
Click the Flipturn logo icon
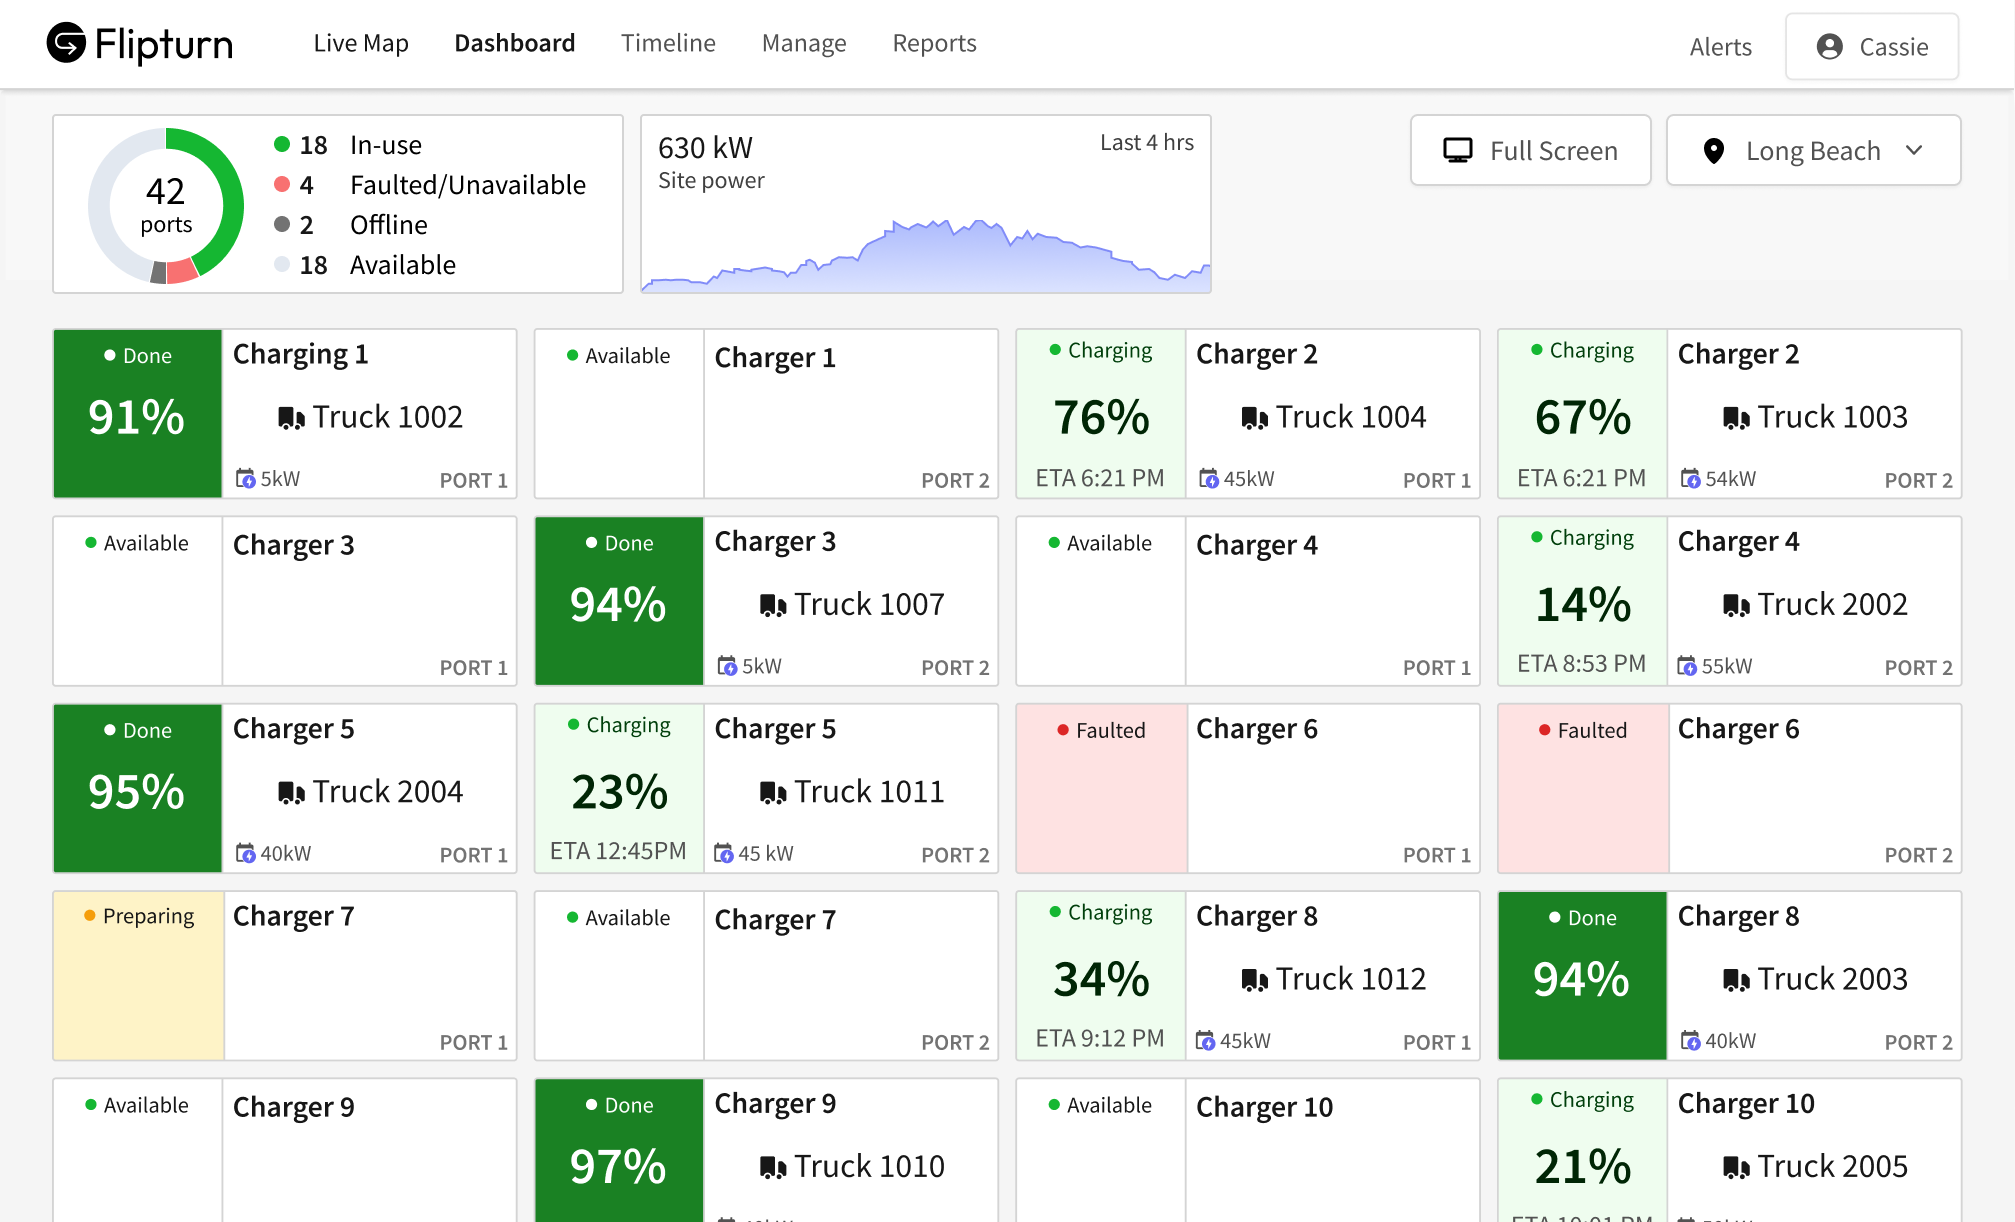point(66,44)
